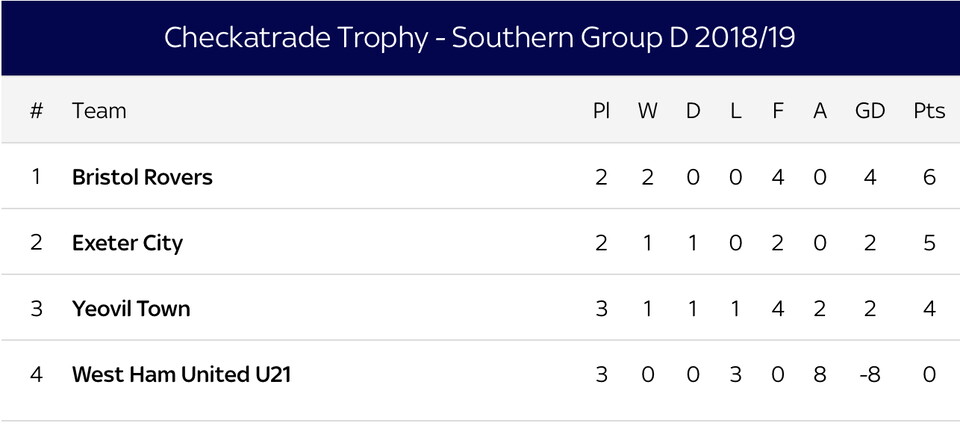Open the Exeter City team link
Screen dimensions: 960x426
point(127,243)
